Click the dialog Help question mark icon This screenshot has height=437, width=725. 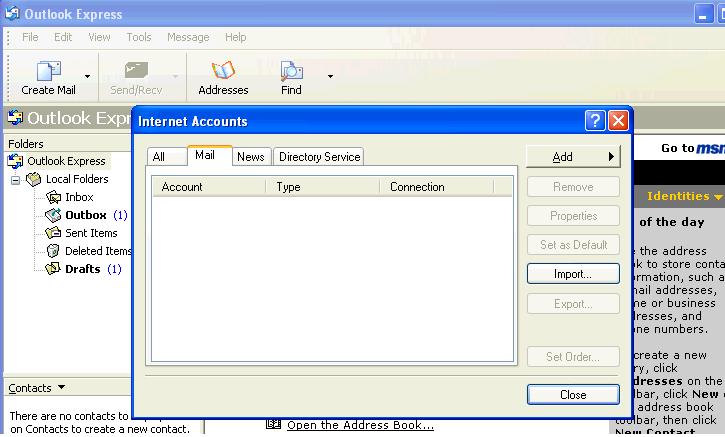[595, 121]
